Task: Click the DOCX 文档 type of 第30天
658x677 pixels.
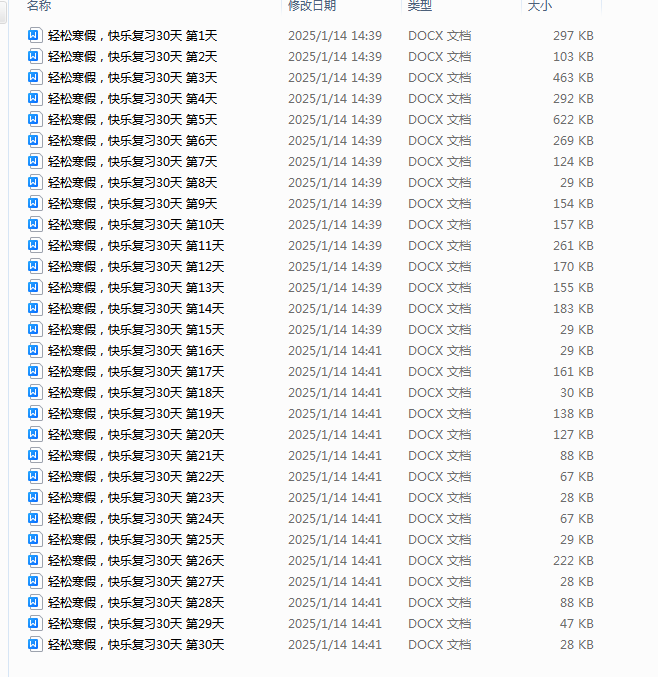Action: coord(440,645)
